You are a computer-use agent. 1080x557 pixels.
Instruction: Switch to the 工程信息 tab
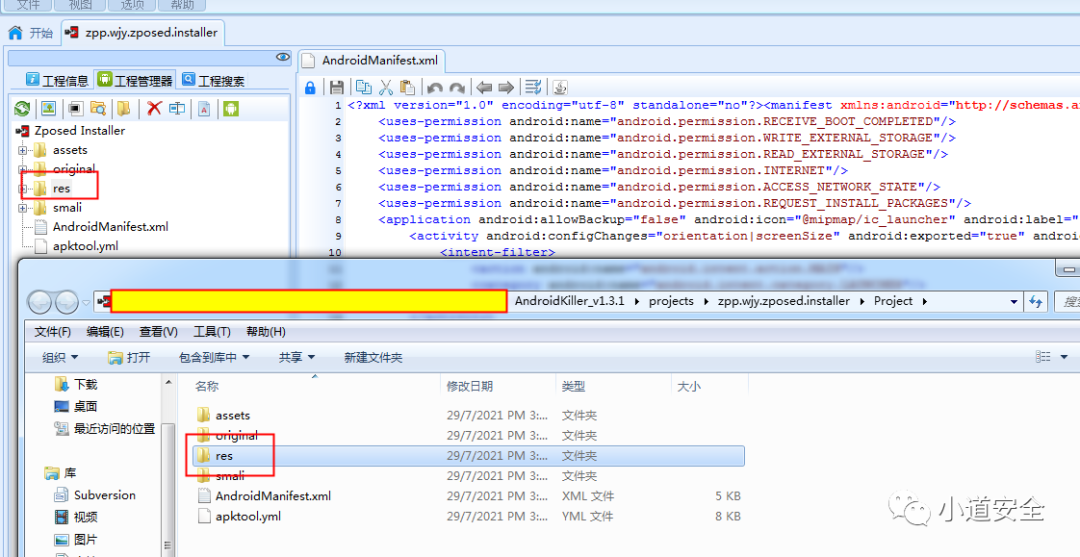pos(57,81)
